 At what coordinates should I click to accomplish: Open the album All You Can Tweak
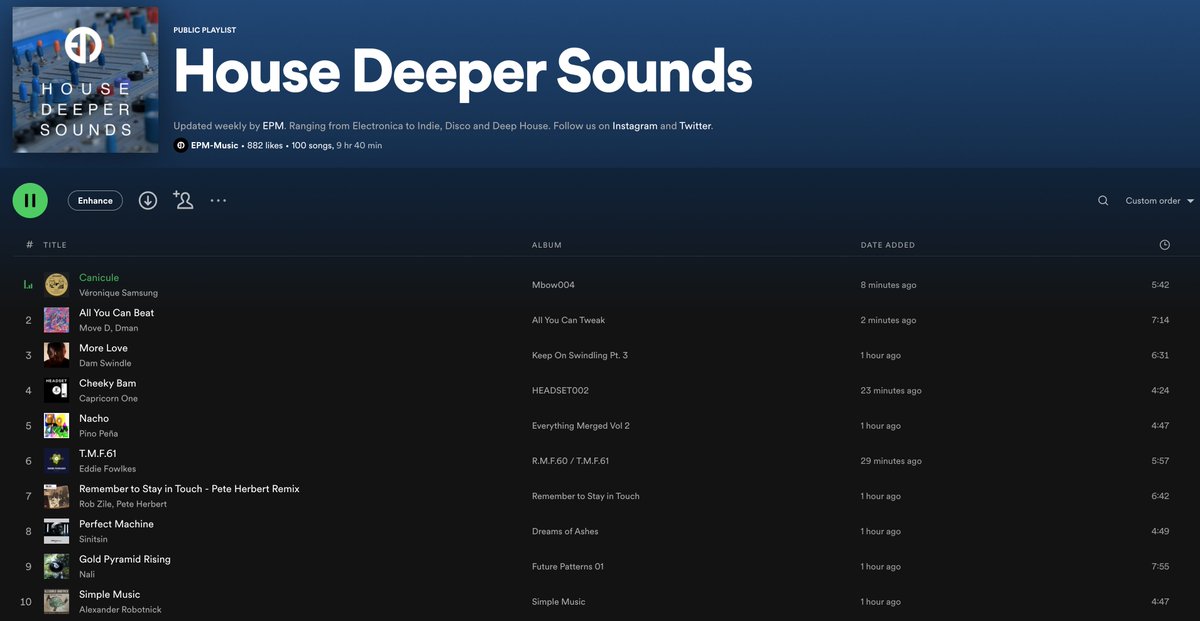568,320
